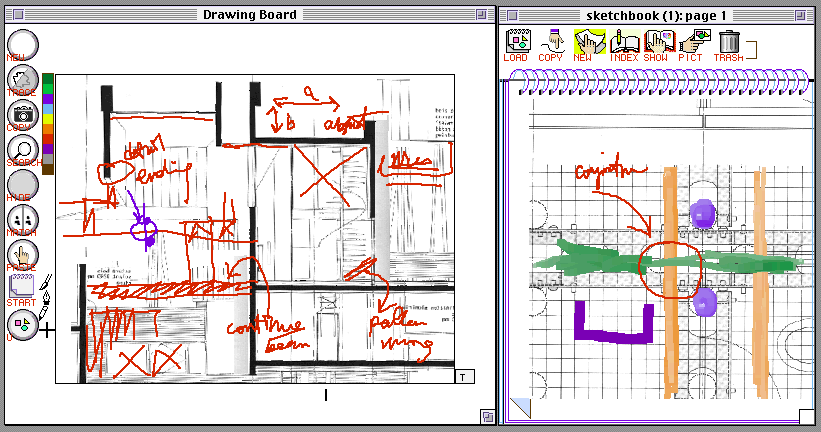This screenshot has width=821, height=432.
Task: Click the HIDE button
Action: tap(23, 185)
